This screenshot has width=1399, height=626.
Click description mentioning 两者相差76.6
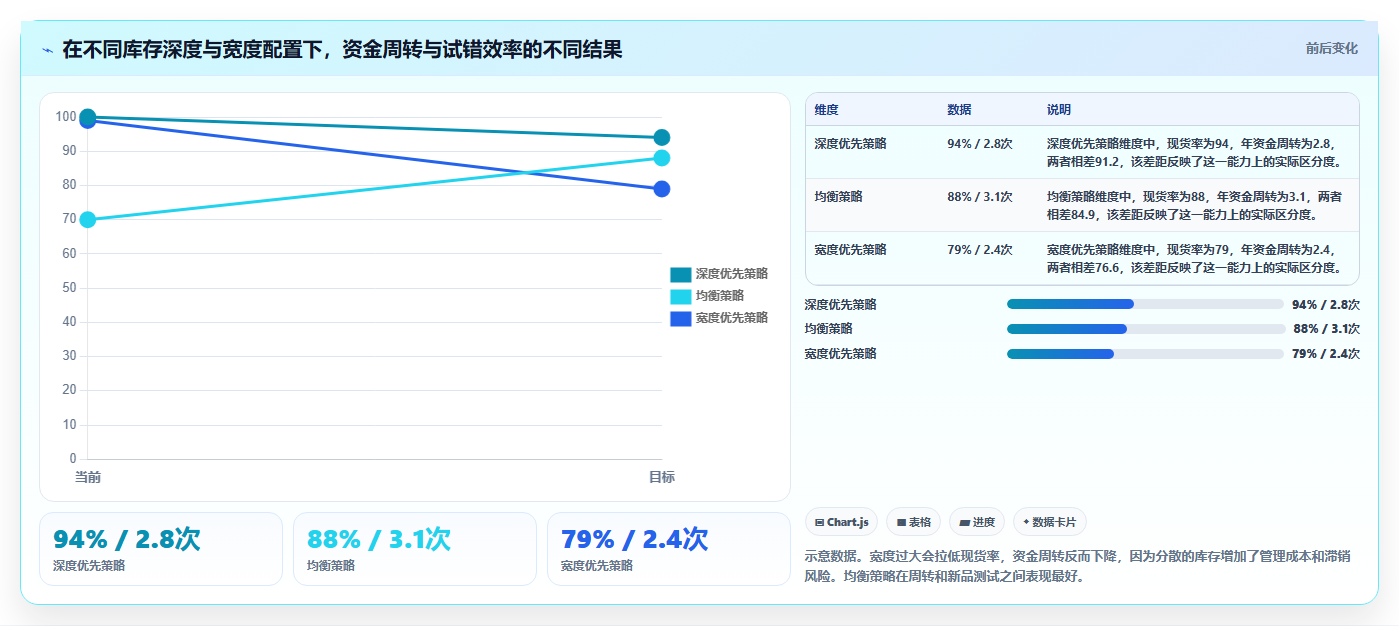click(x=1195, y=258)
